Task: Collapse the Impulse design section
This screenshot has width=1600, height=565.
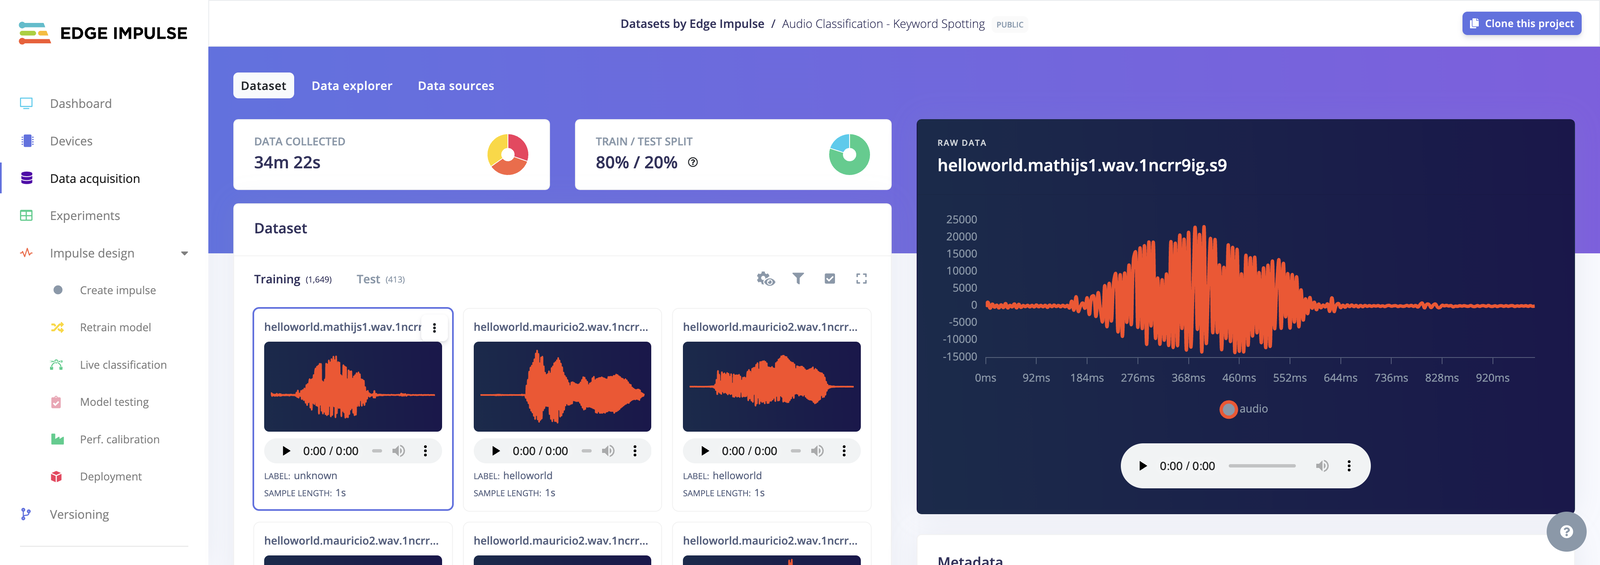Action: (x=184, y=254)
